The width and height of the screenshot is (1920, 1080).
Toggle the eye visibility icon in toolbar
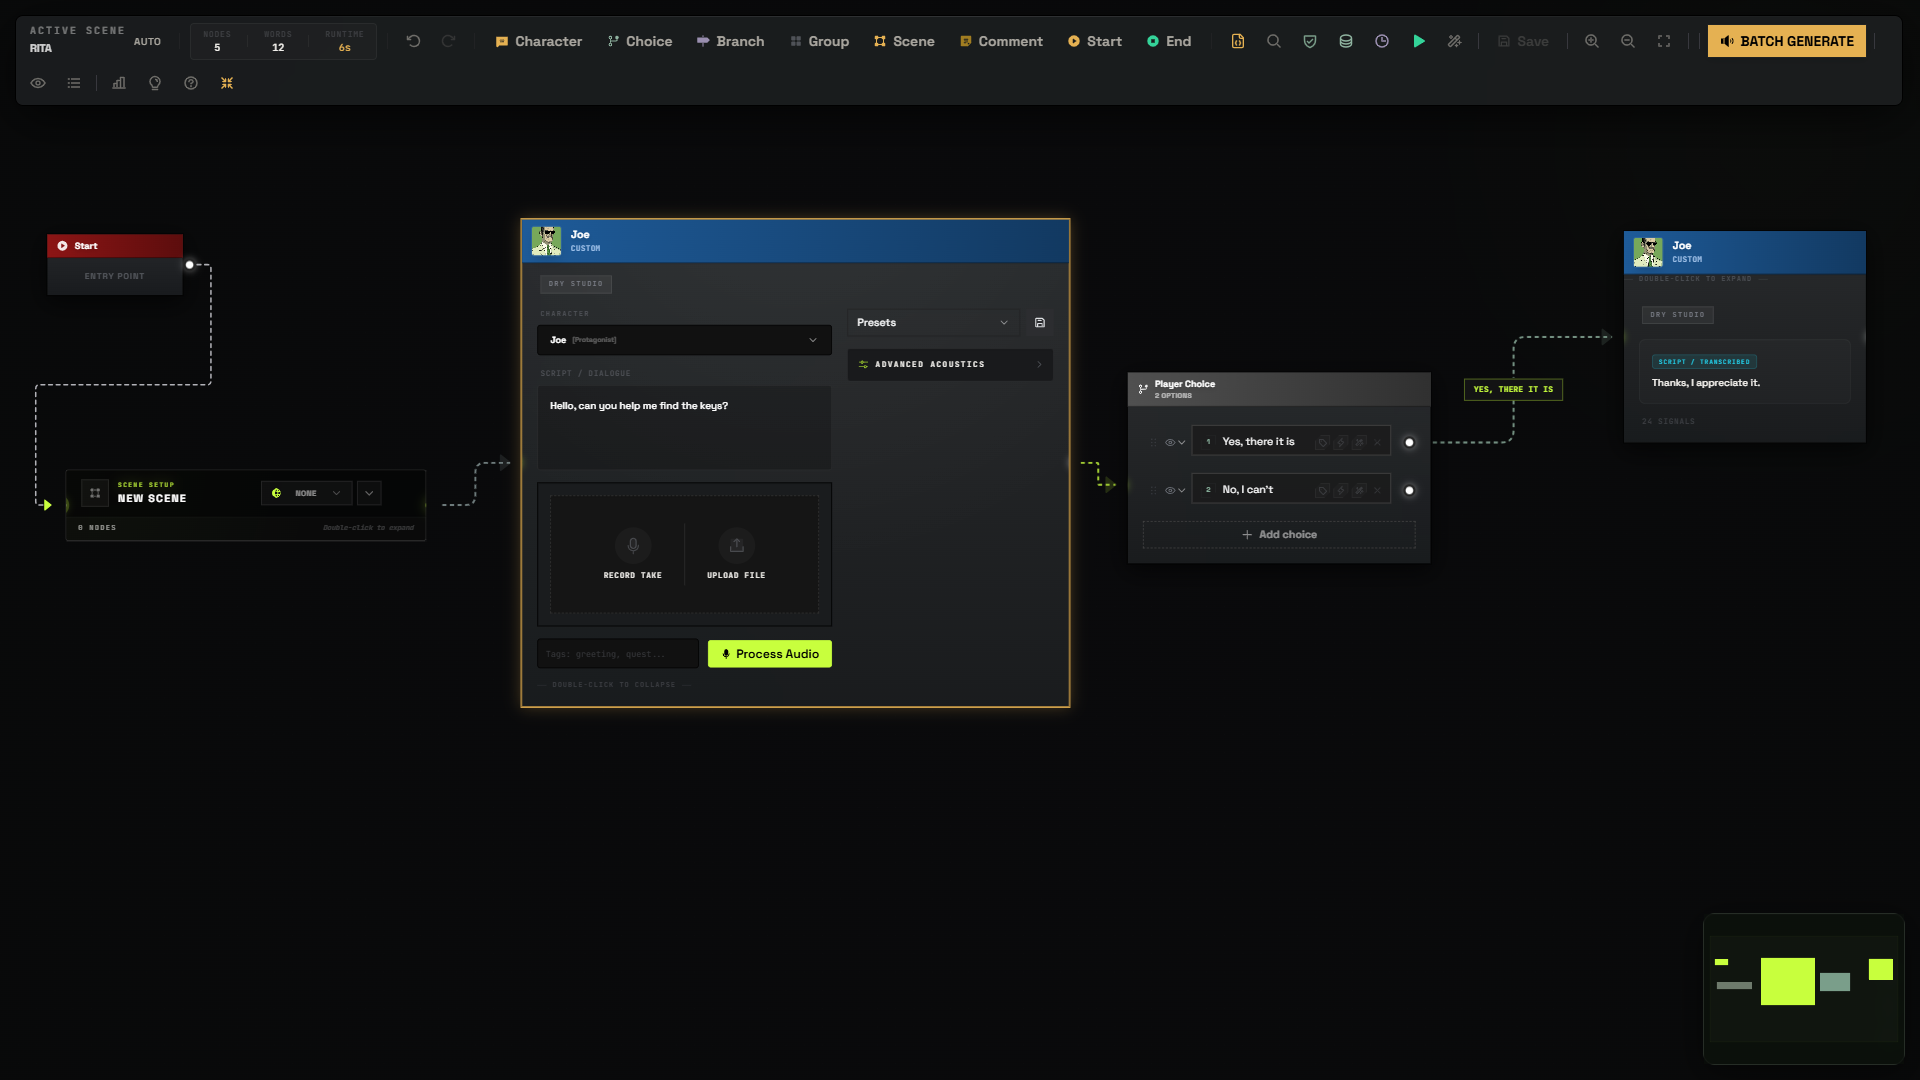tap(38, 83)
